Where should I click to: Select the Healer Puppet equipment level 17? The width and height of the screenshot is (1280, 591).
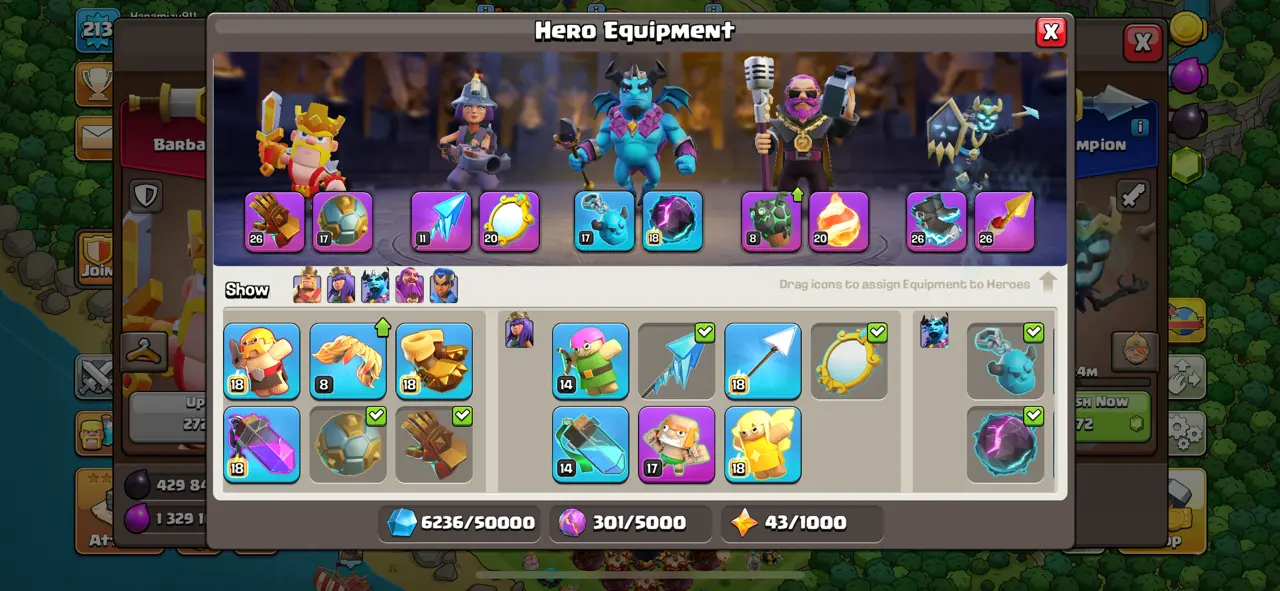point(677,444)
